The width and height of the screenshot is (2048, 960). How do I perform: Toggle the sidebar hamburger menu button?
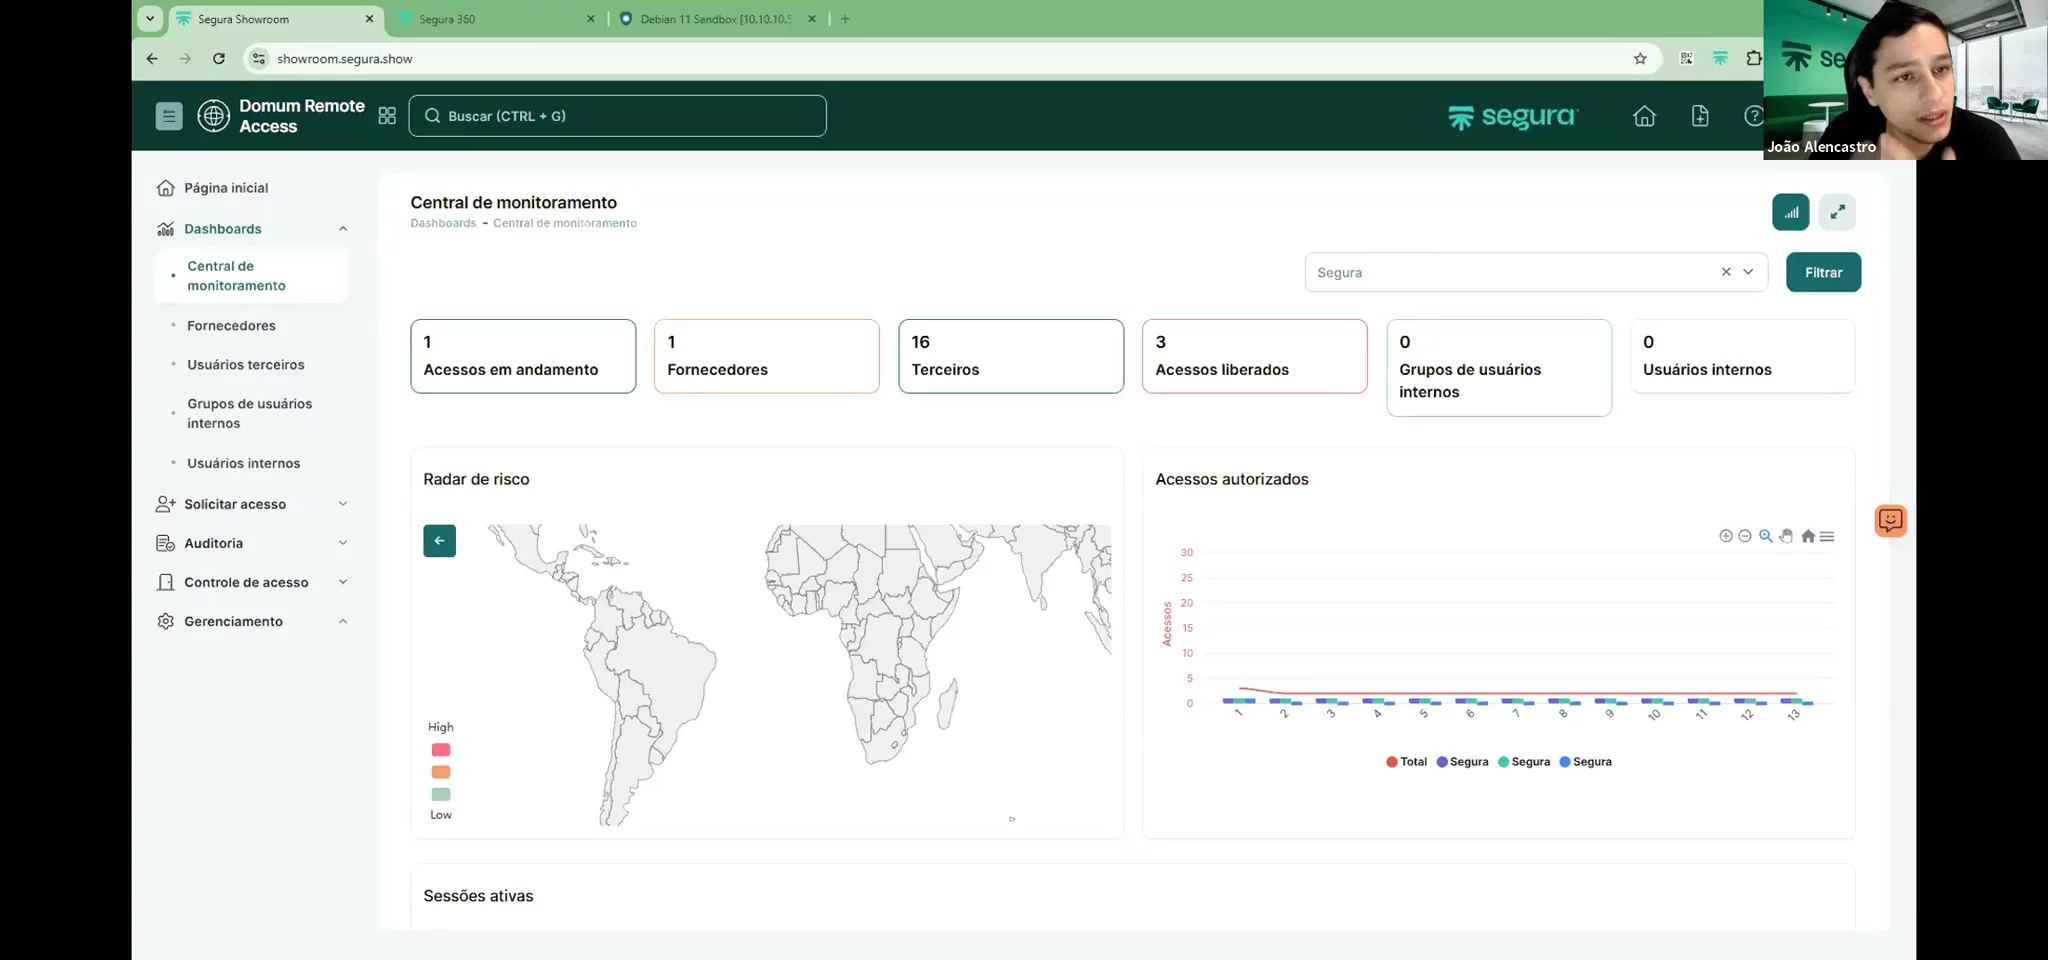tap(169, 116)
